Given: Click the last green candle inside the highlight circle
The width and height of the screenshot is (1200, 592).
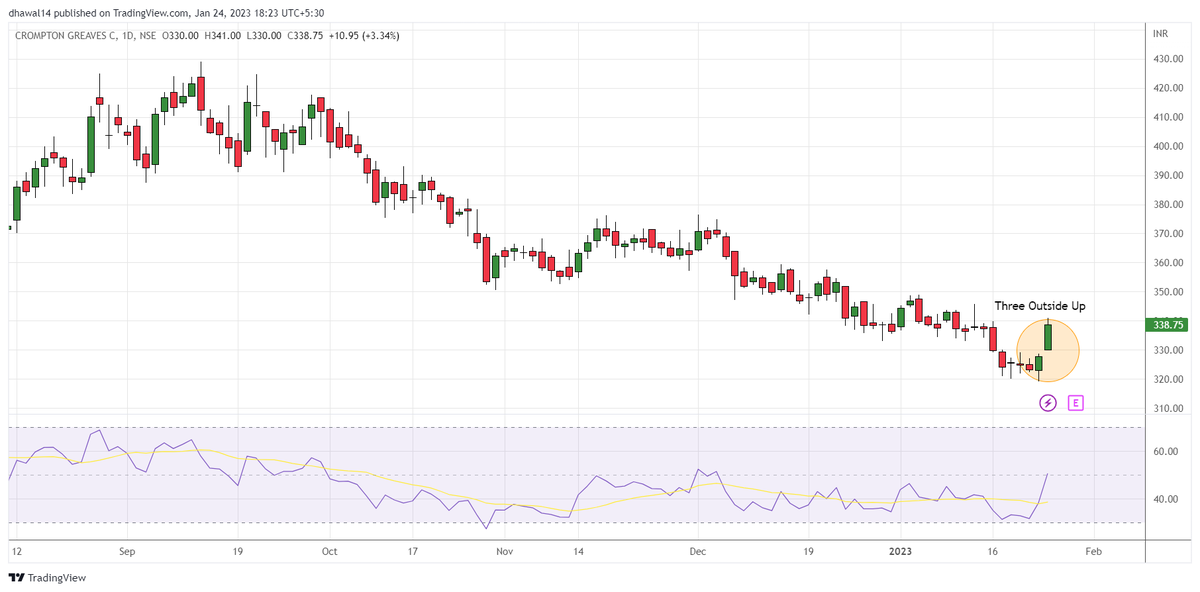Looking at the screenshot, I should pyautogui.click(x=1048, y=336).
